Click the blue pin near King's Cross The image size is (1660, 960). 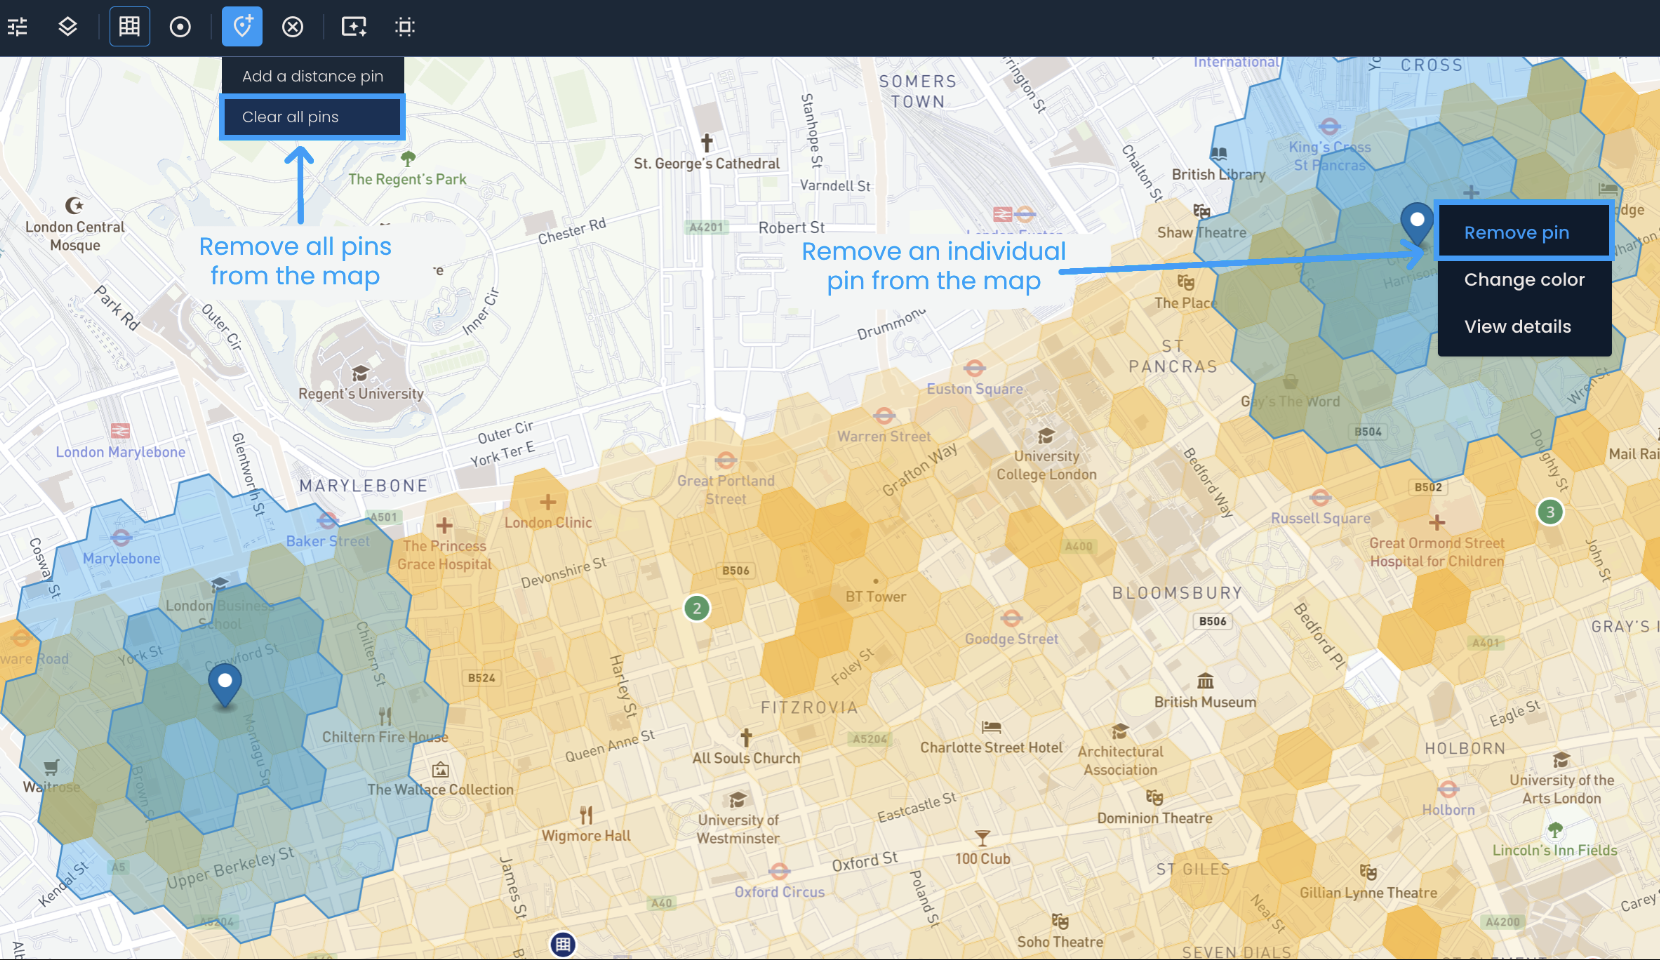point(1417,224)
